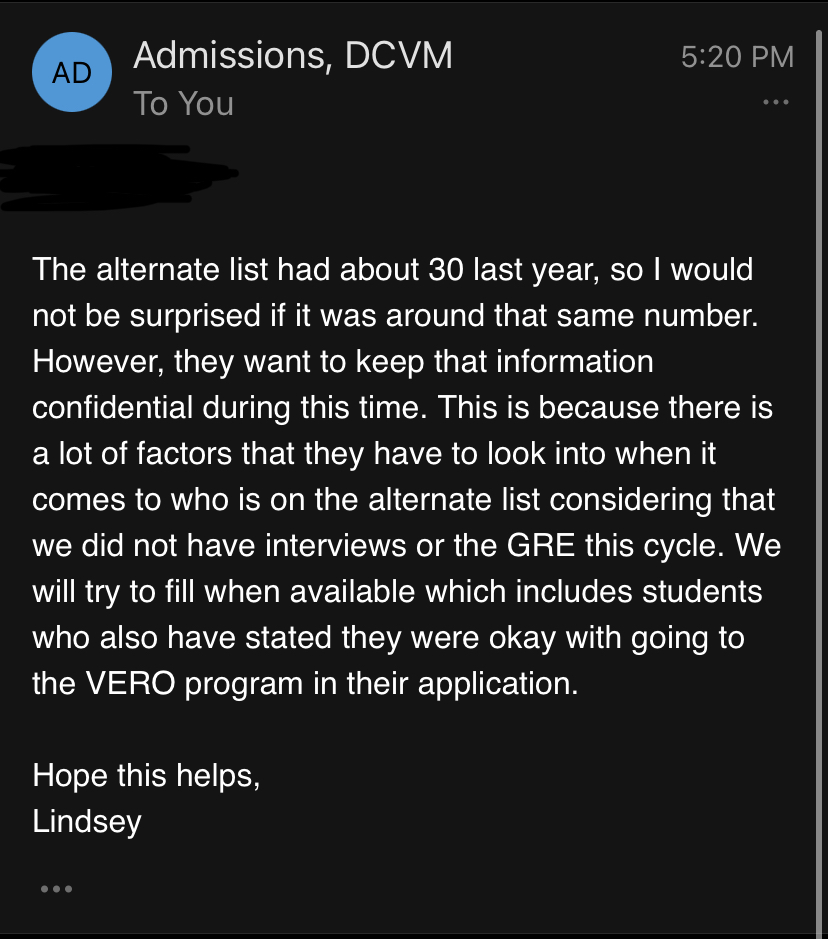
Task: Click the word confidential in the email
Action: tap(112, 408)
